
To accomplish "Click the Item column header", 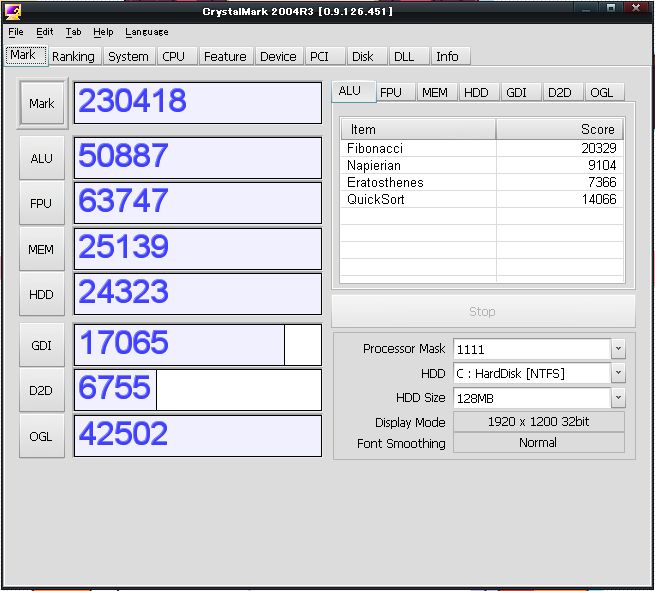I will pyautogui.click(x=419, y=129).
